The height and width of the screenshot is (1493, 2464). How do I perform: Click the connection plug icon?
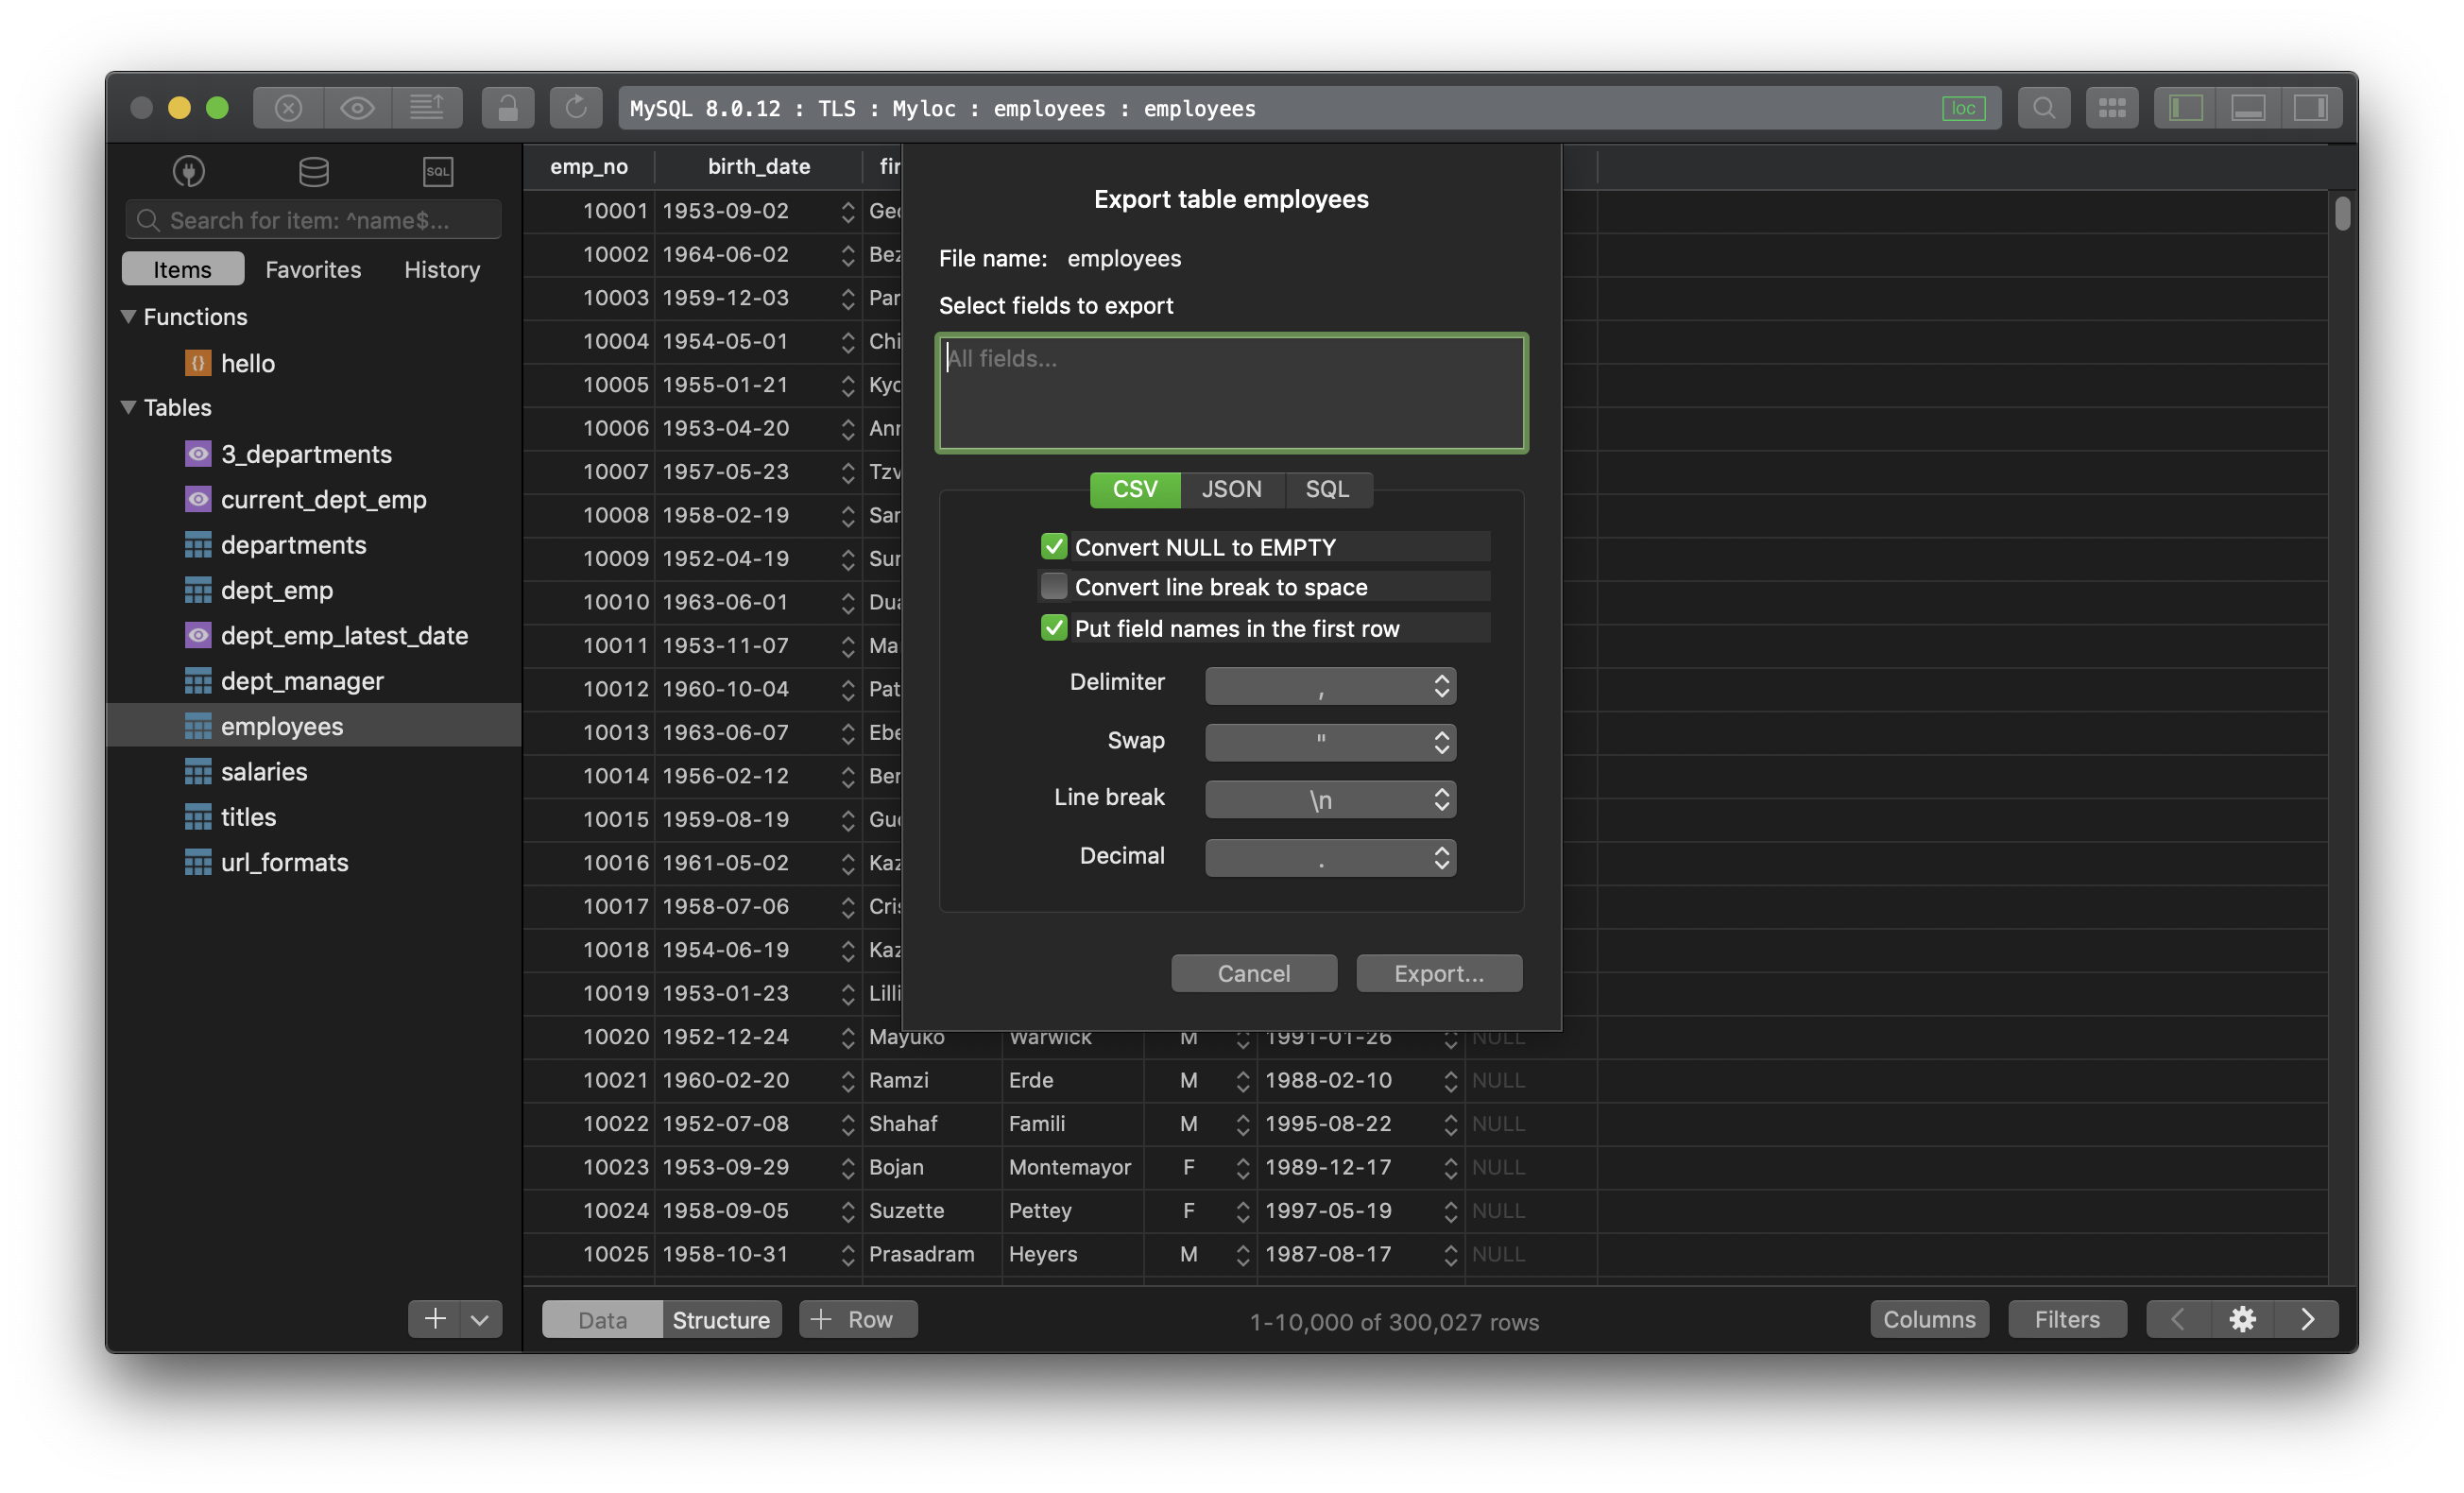[187, 171]
